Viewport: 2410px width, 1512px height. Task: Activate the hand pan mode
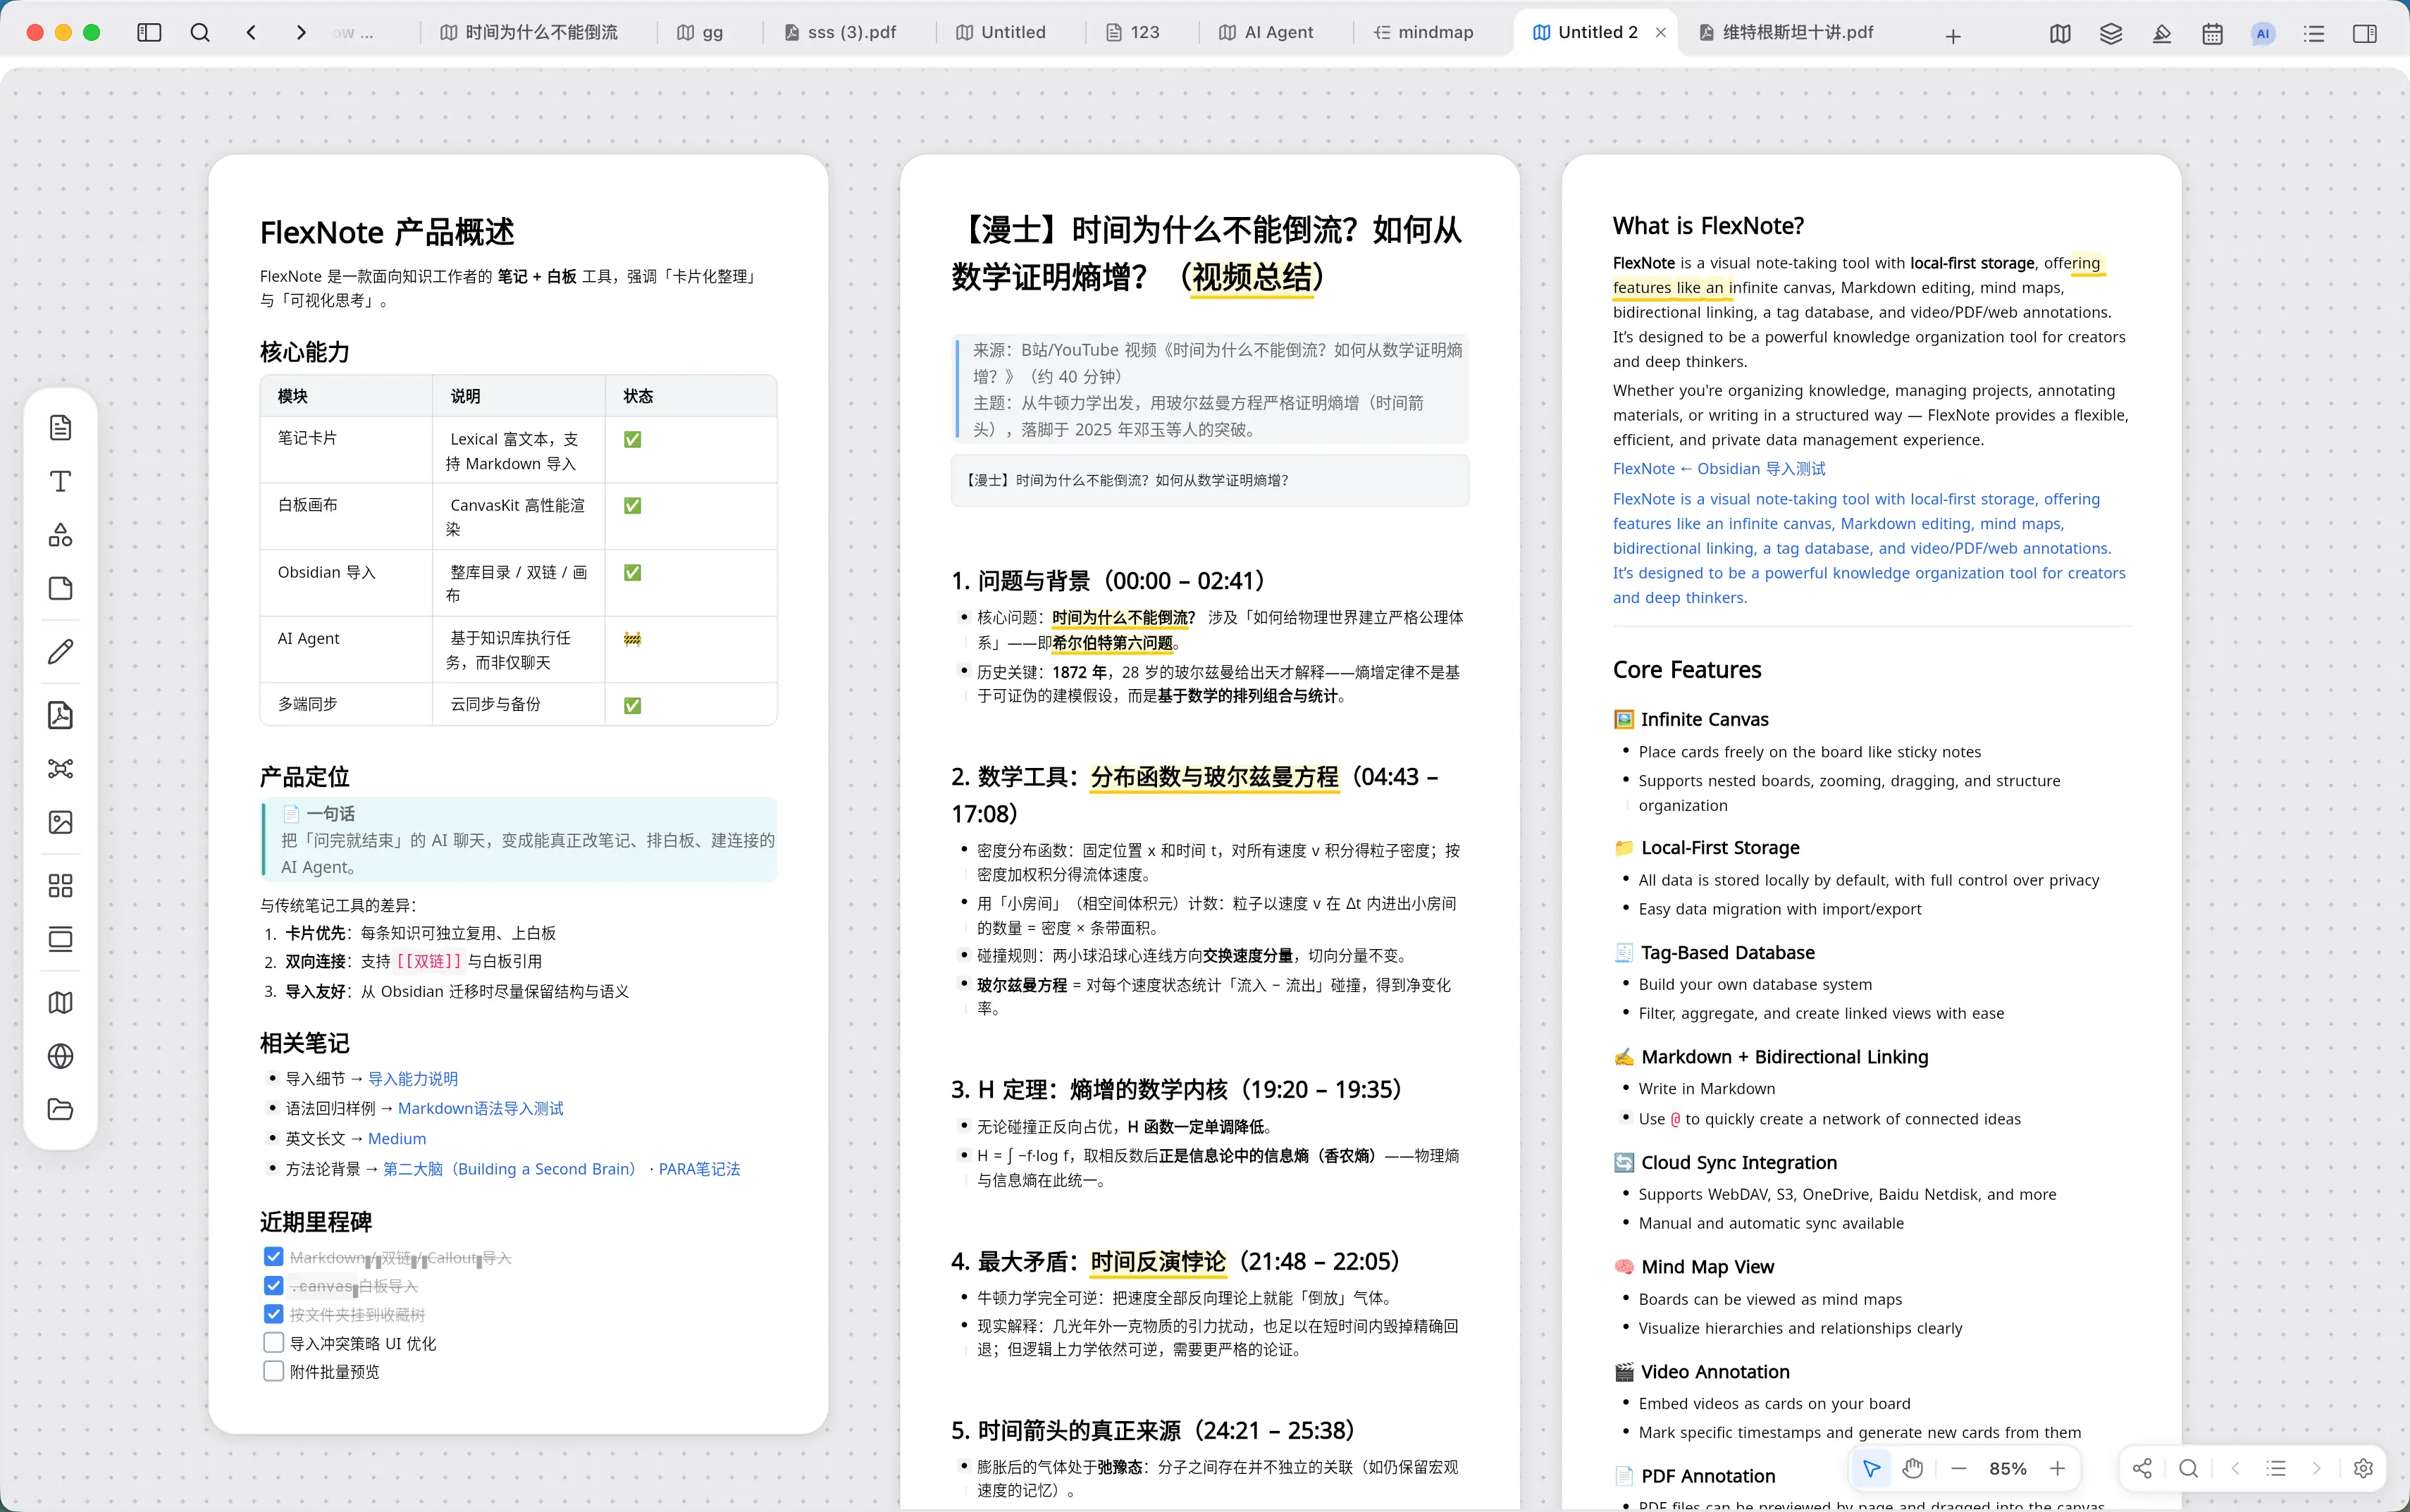pyautogui.click(x=1913, y=1468)
